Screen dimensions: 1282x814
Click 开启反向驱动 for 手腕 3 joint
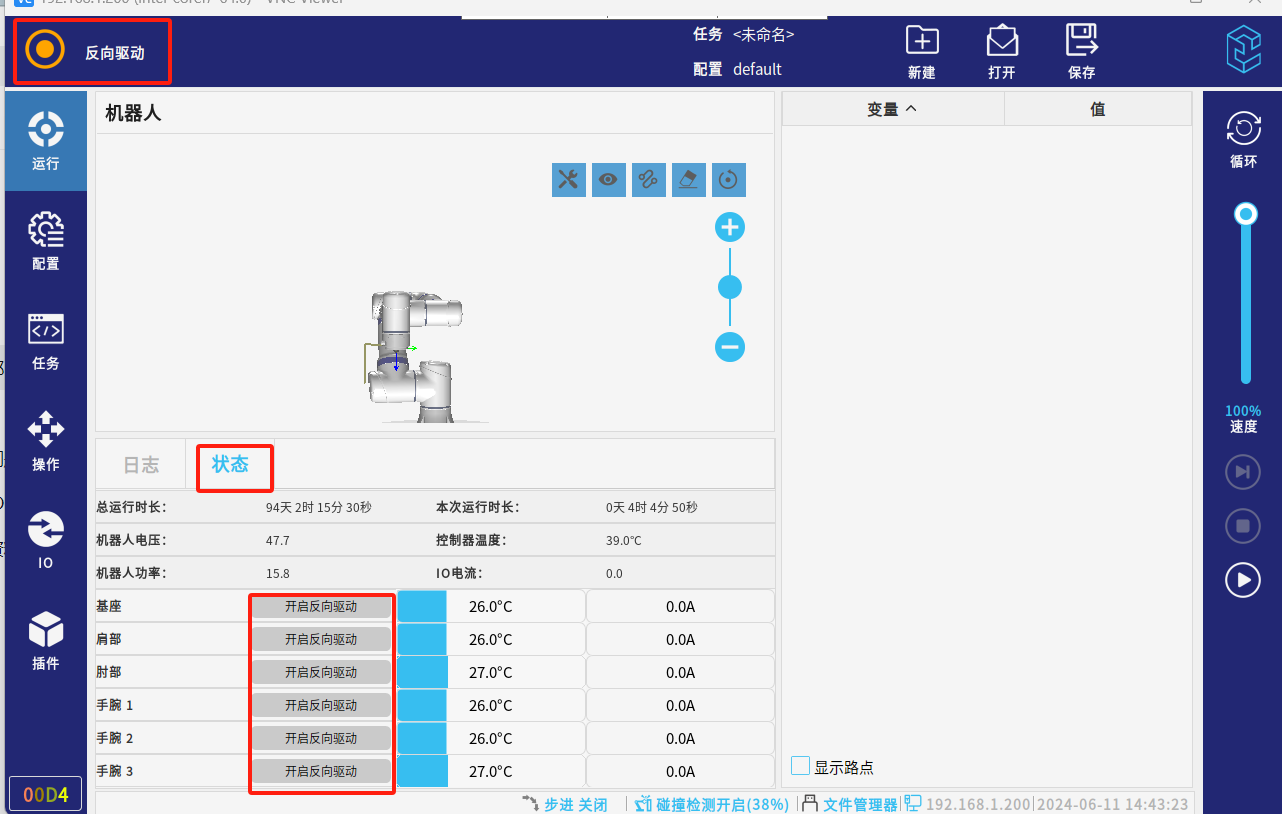pyautogui.click(x=321, y=771)
